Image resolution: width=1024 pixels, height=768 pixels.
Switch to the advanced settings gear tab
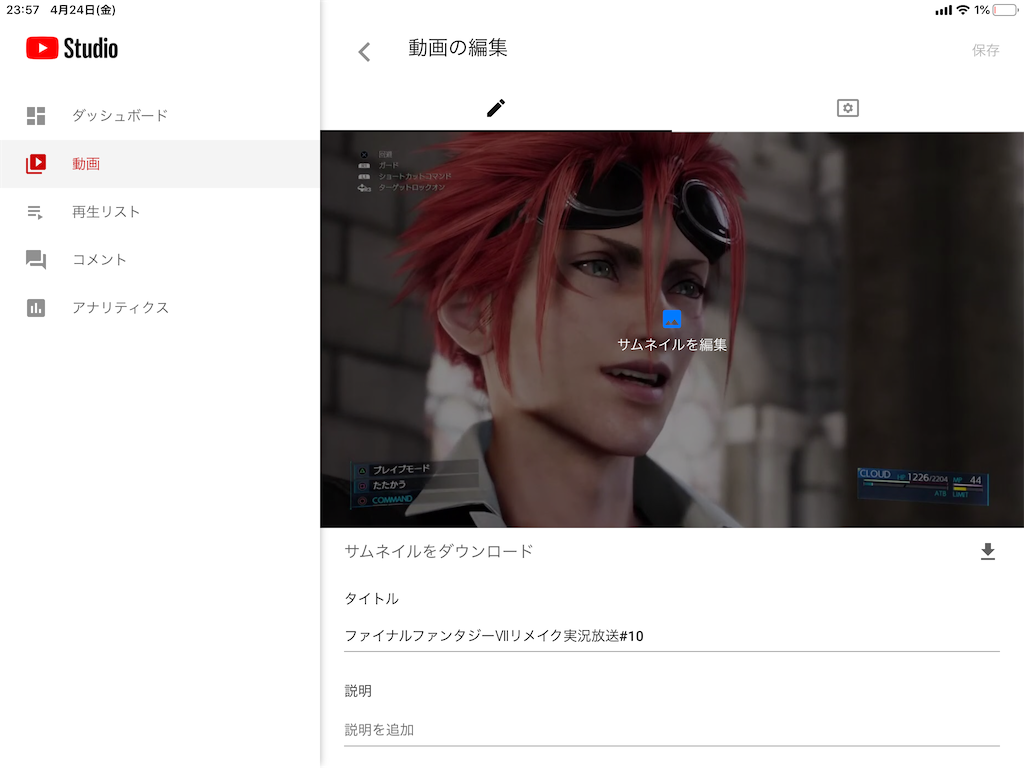pos(848,108)
